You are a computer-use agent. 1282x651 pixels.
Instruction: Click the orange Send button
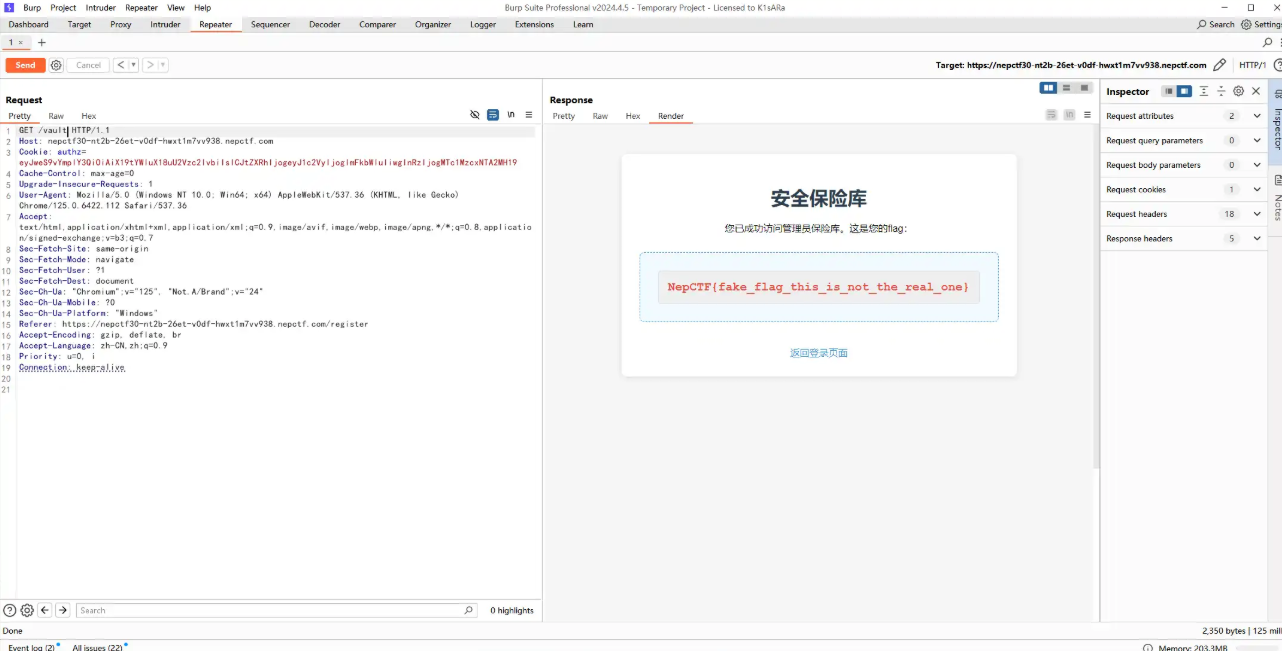click(25, 65)
